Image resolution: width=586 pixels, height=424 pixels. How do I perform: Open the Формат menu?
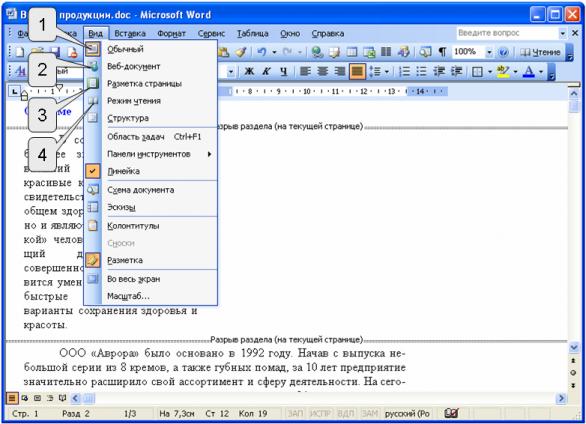[171, 34]
